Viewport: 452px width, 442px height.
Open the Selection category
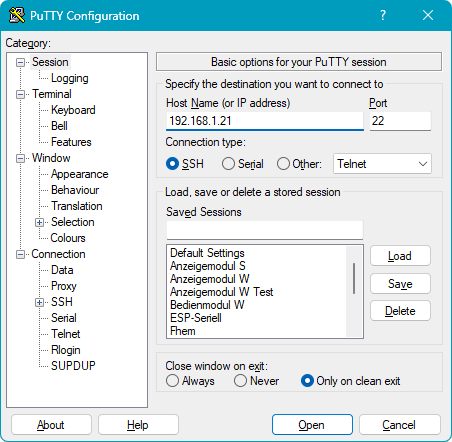72,222
